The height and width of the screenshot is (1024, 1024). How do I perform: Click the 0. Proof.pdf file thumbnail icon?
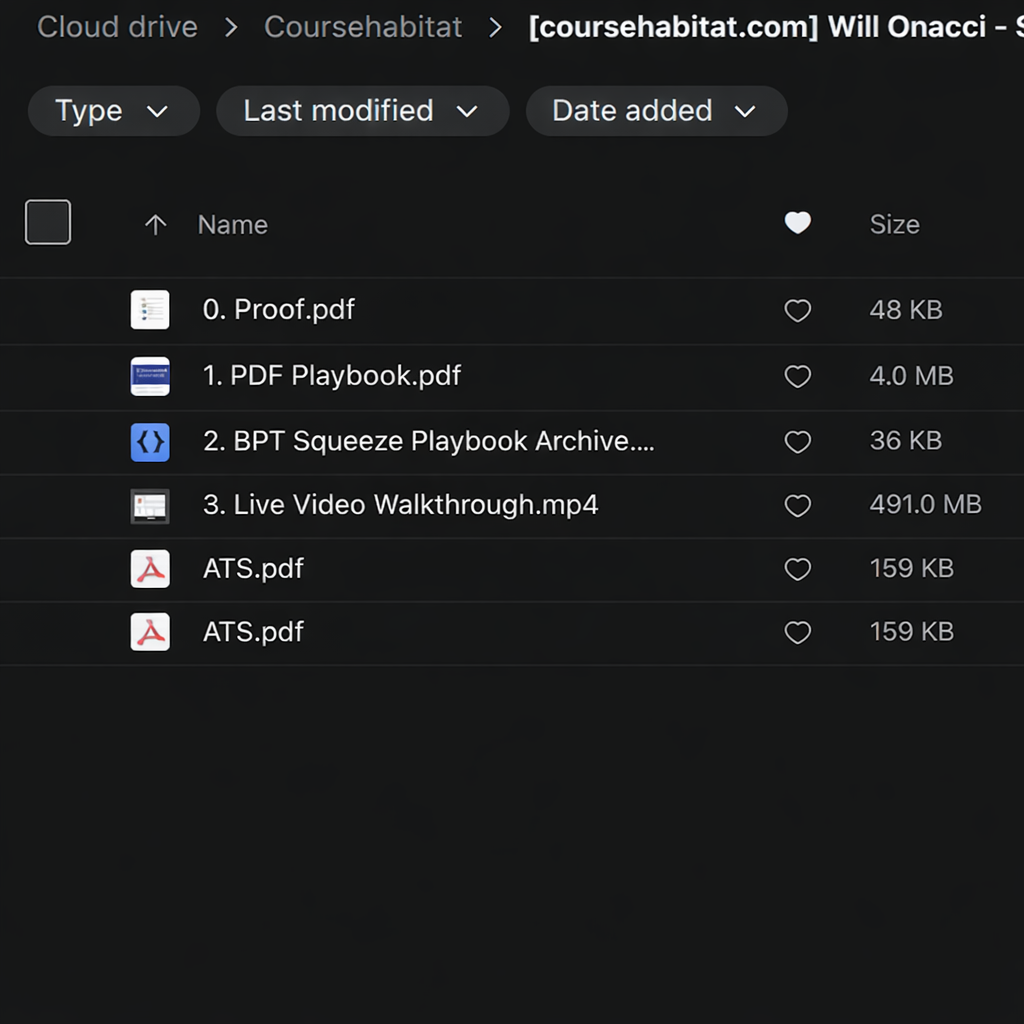pos(150,310)
